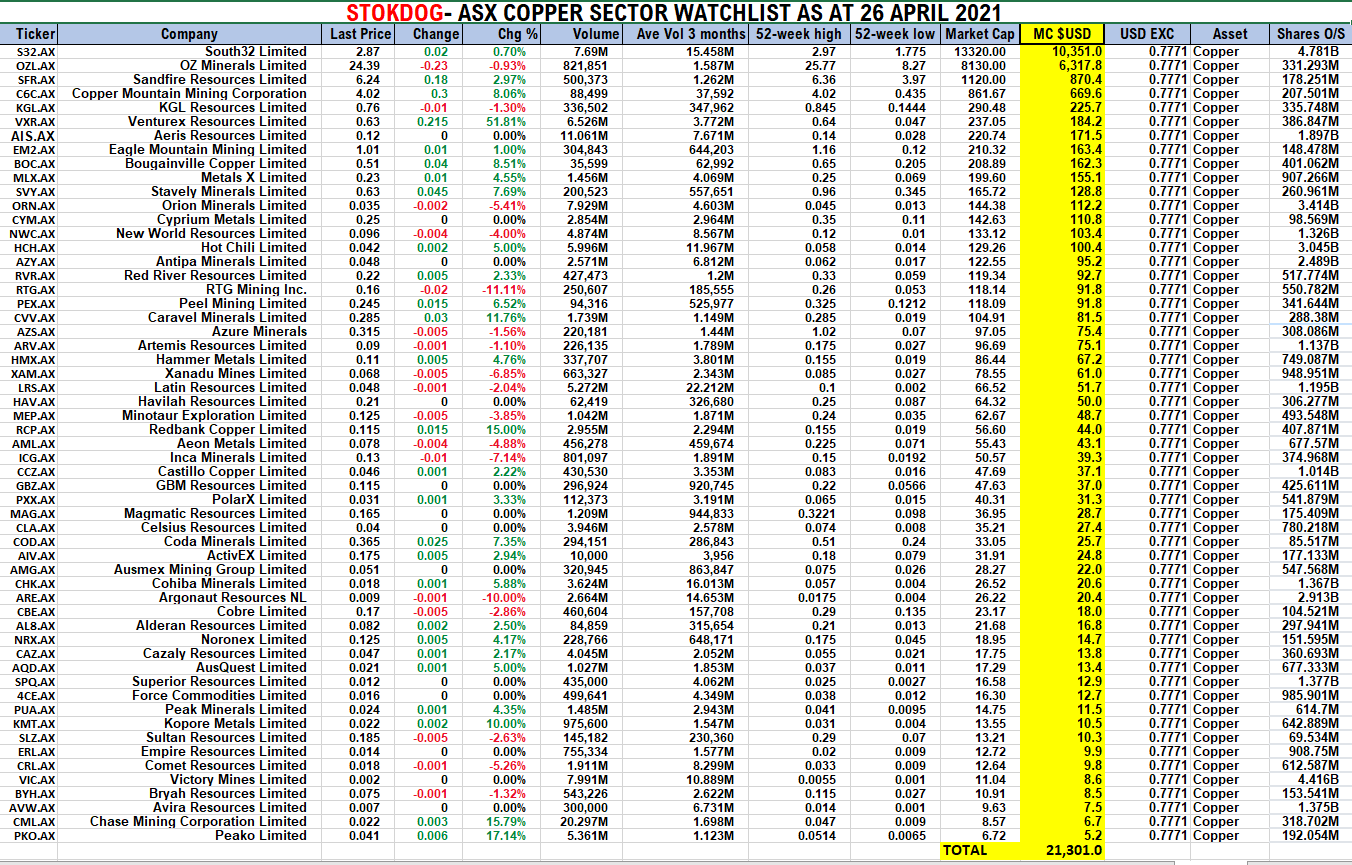Click Ausmex Mining Group Limited
This screenshot has height=865, width=1352.
pyautogui.click(x=211, y=569)
